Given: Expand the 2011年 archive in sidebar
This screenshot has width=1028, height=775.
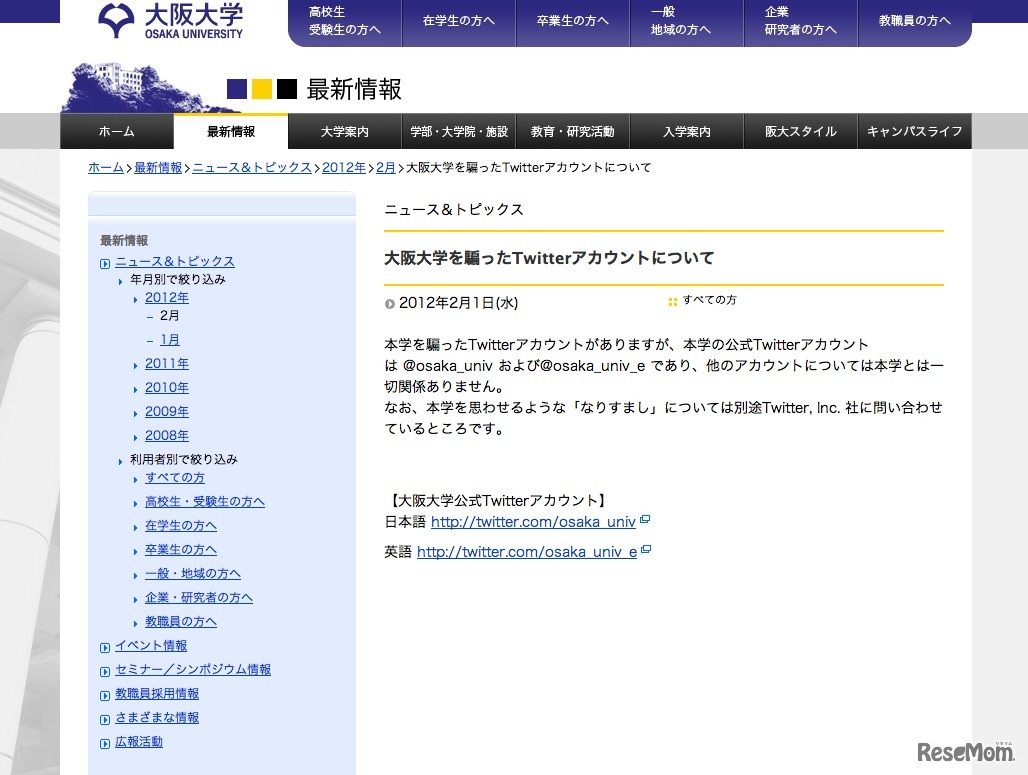Looking at the screenshot, I should [166, 364].
